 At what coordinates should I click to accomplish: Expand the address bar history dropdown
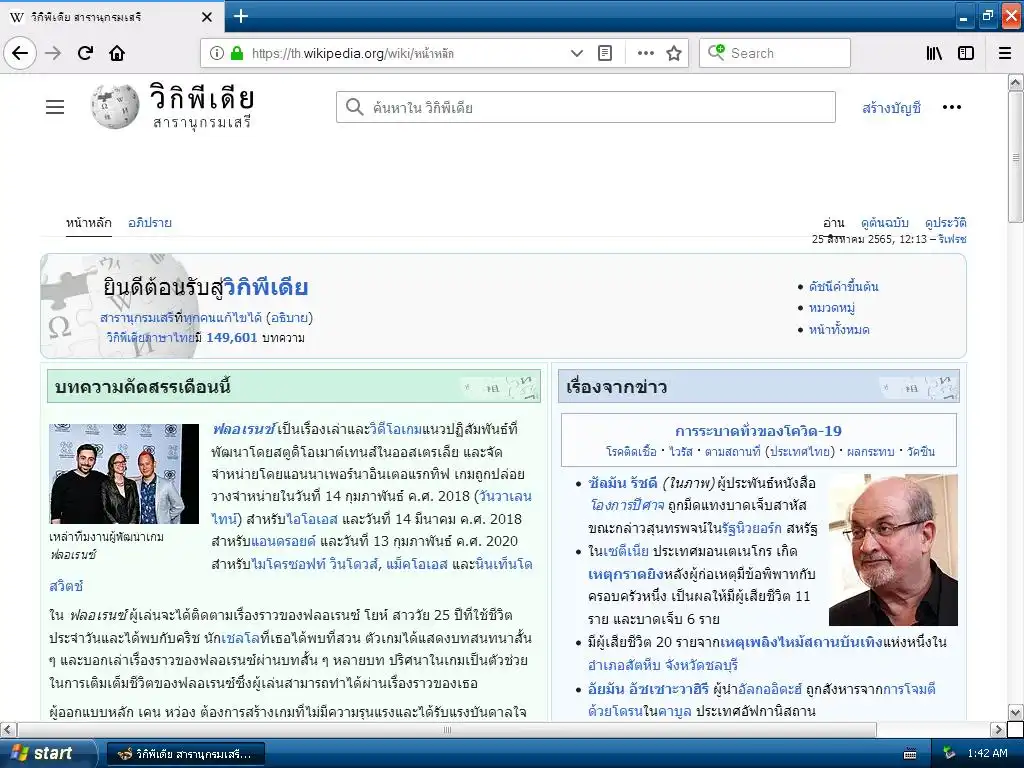577,53
